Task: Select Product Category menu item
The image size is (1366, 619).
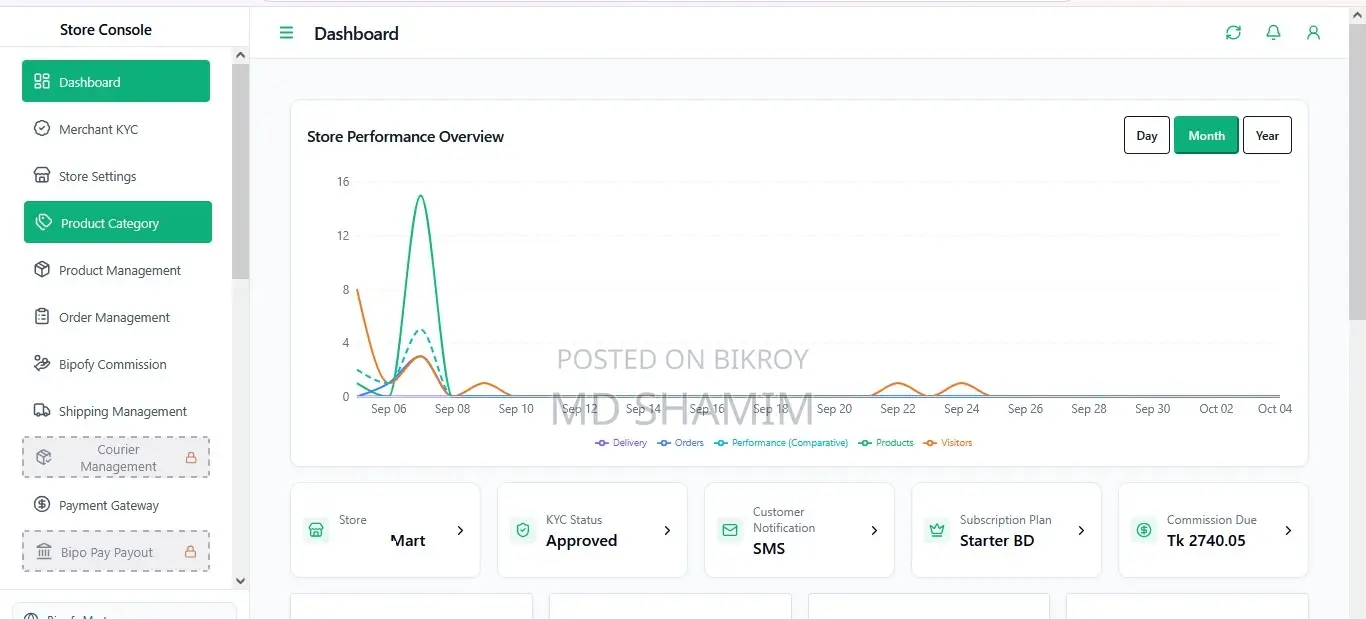Action: point(118,222)
